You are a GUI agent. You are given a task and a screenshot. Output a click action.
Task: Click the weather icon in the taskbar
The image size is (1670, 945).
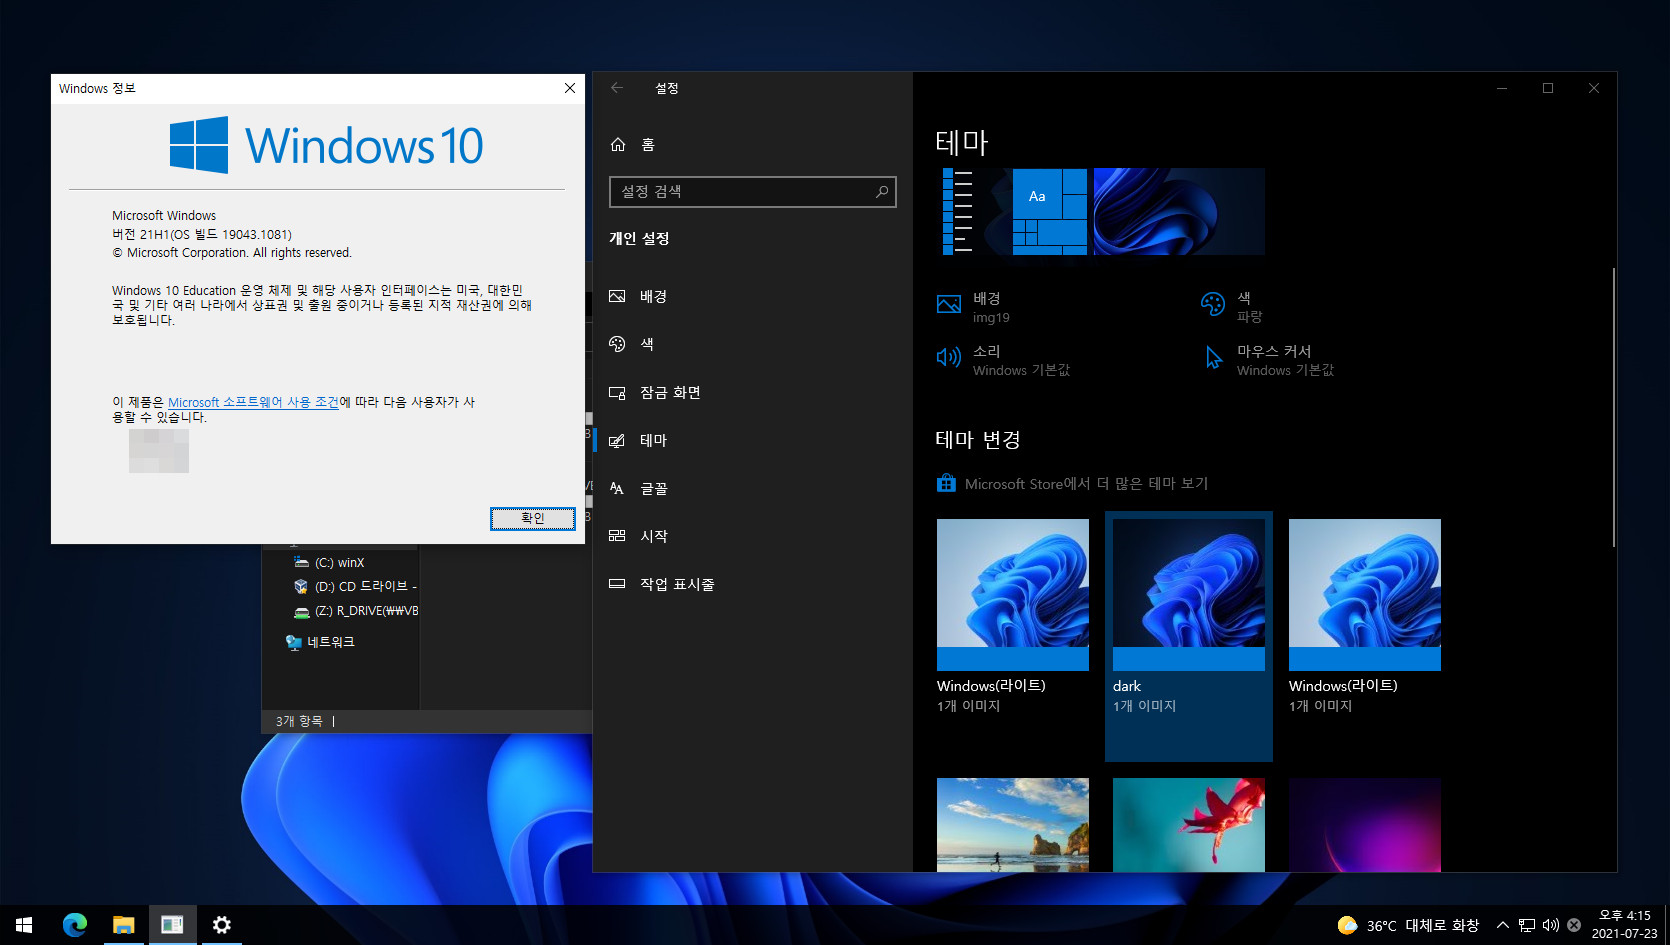tap(1347, 925)
